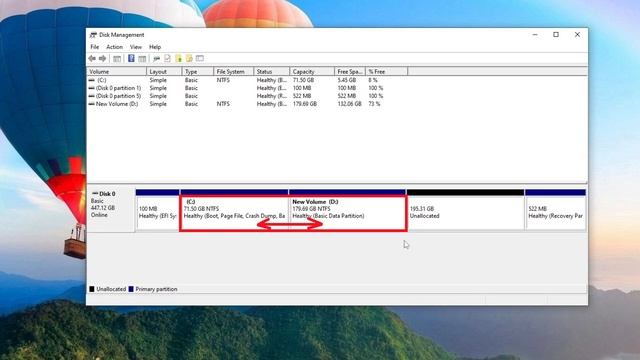Close the Disk Management window

(577, 35)
